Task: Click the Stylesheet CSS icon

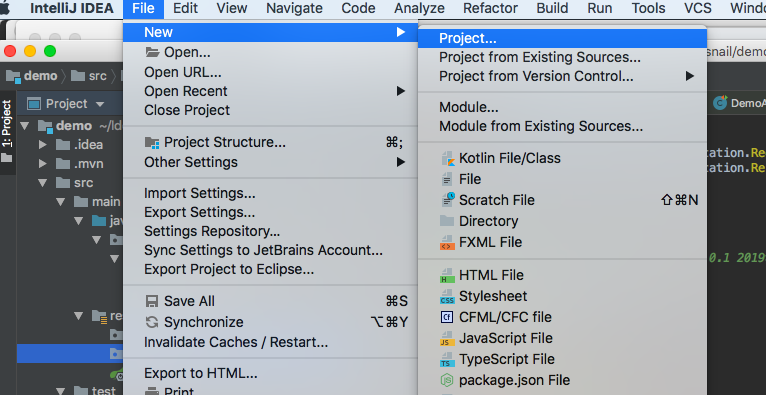Action: pyautogui.click(x=447, y=297)
